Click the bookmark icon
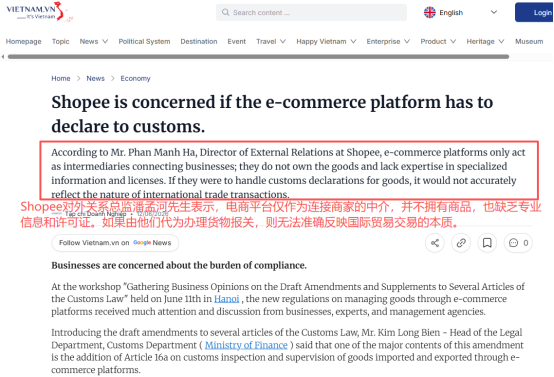Screen dimensions: 554x377 coord(487,243)
